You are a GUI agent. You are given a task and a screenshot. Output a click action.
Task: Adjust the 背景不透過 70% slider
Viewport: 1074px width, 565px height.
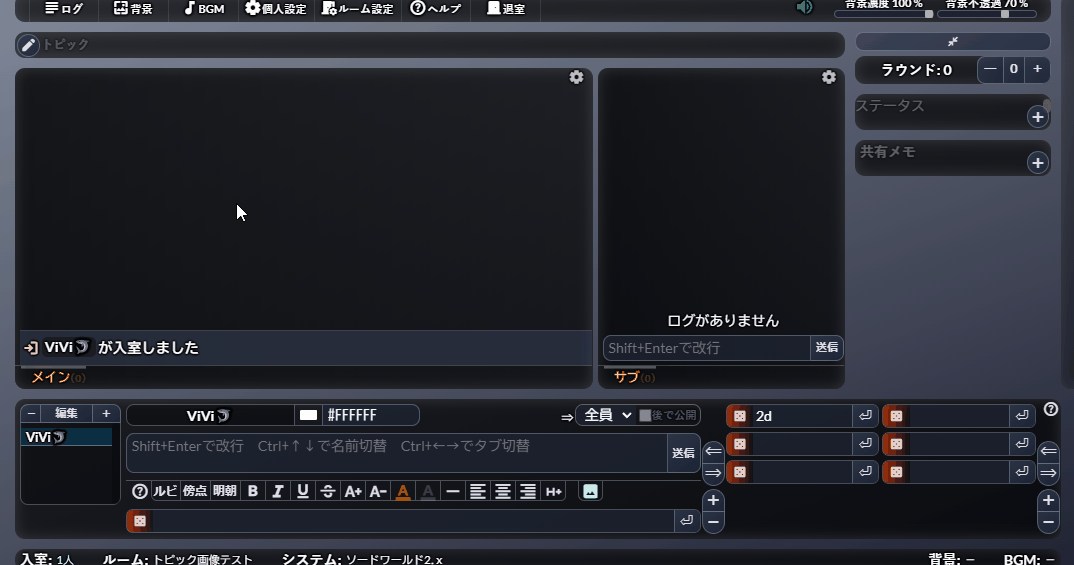point(986,14)
